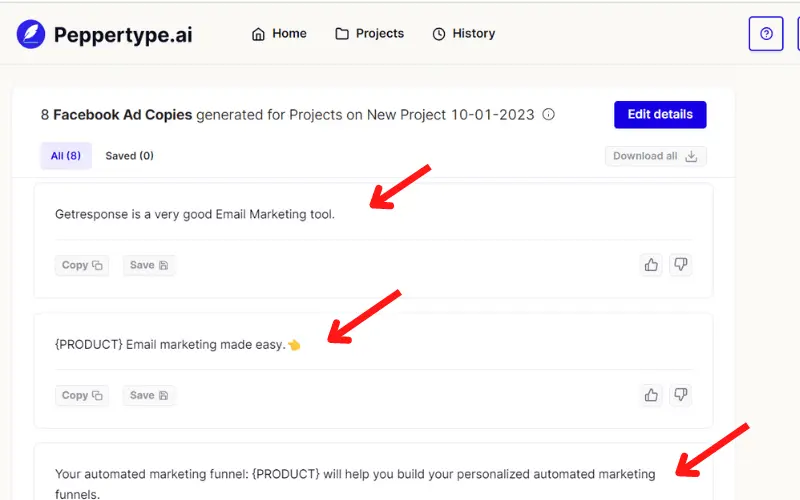Thumbs down the Getresponse ad copy
Image resolution: width=800 pixels, height=500 pixels.
(x=681, y=265)
